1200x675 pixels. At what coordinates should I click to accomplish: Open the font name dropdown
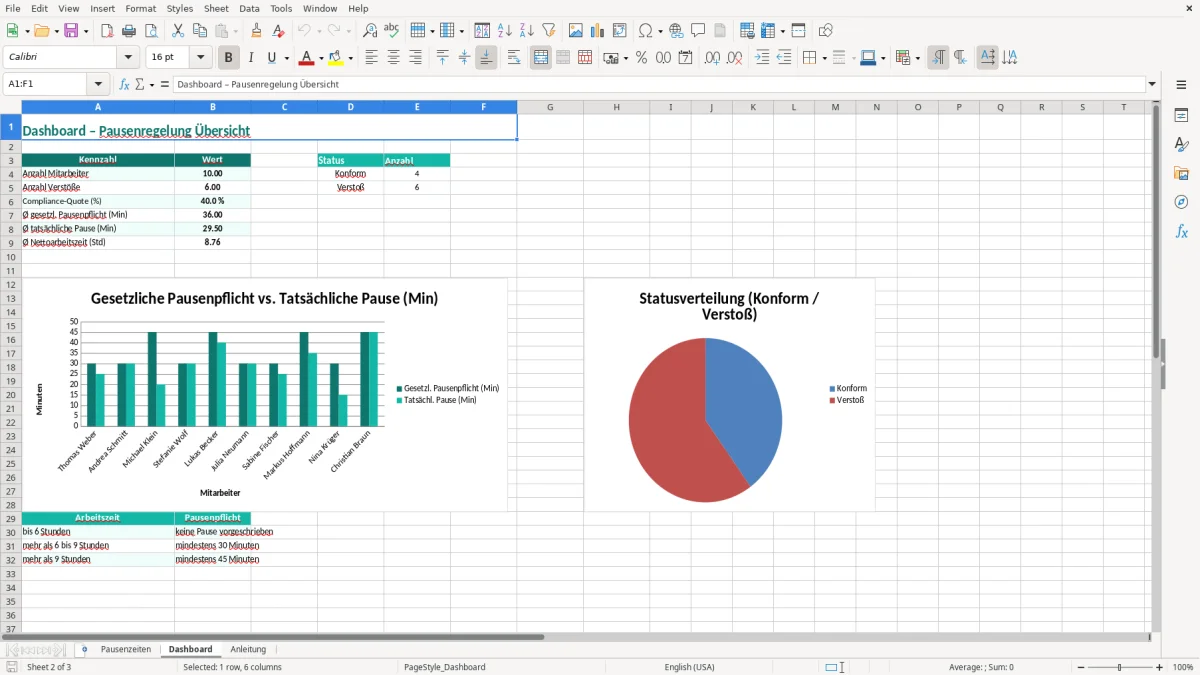point(128,58)
